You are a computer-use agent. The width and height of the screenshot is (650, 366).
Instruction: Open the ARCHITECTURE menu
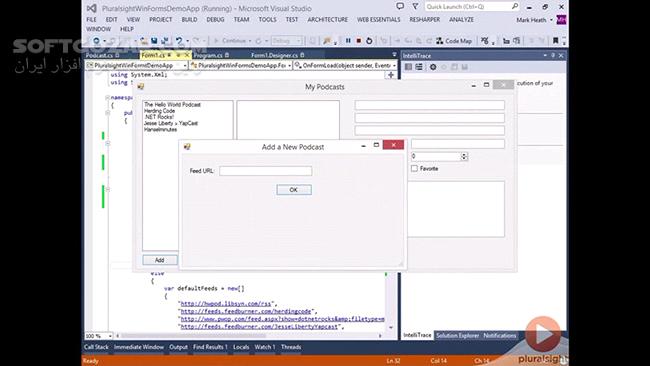click(x=327, y=19)
